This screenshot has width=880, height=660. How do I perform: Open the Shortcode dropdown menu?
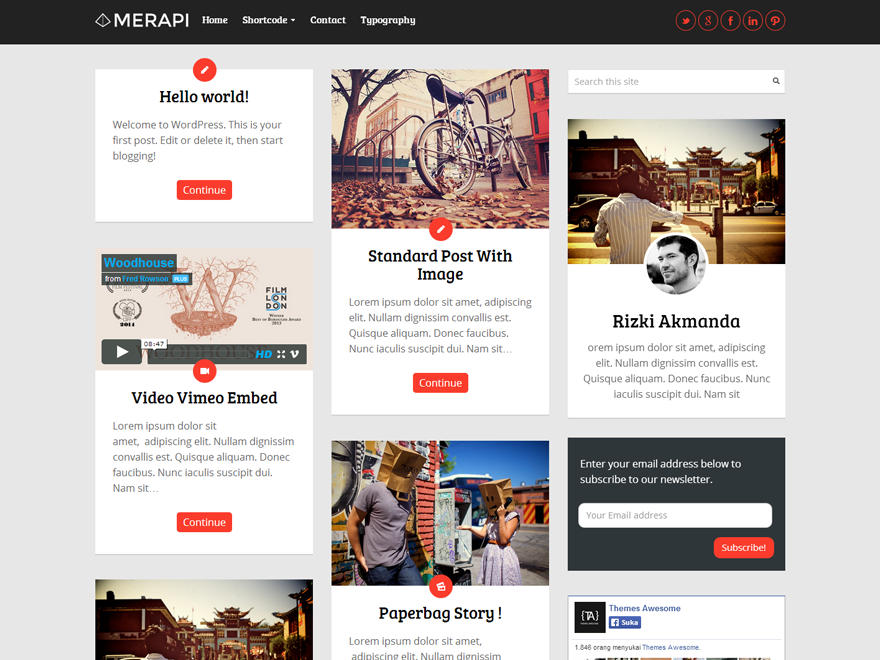pyautogui.click(x=268, y=19)
